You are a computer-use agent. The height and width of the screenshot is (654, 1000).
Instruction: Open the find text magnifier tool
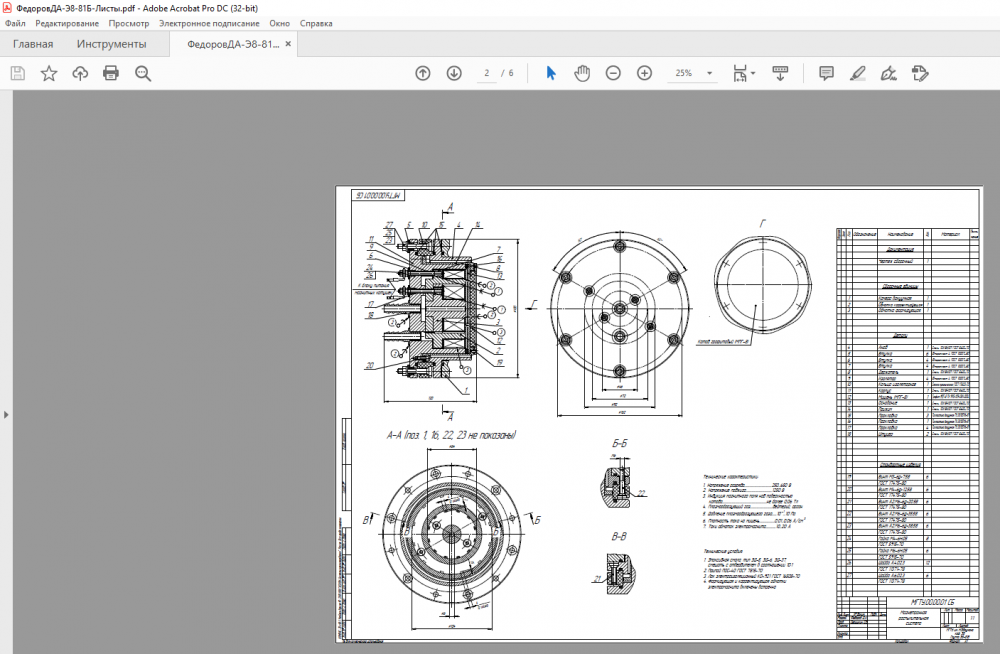(143, 73)
